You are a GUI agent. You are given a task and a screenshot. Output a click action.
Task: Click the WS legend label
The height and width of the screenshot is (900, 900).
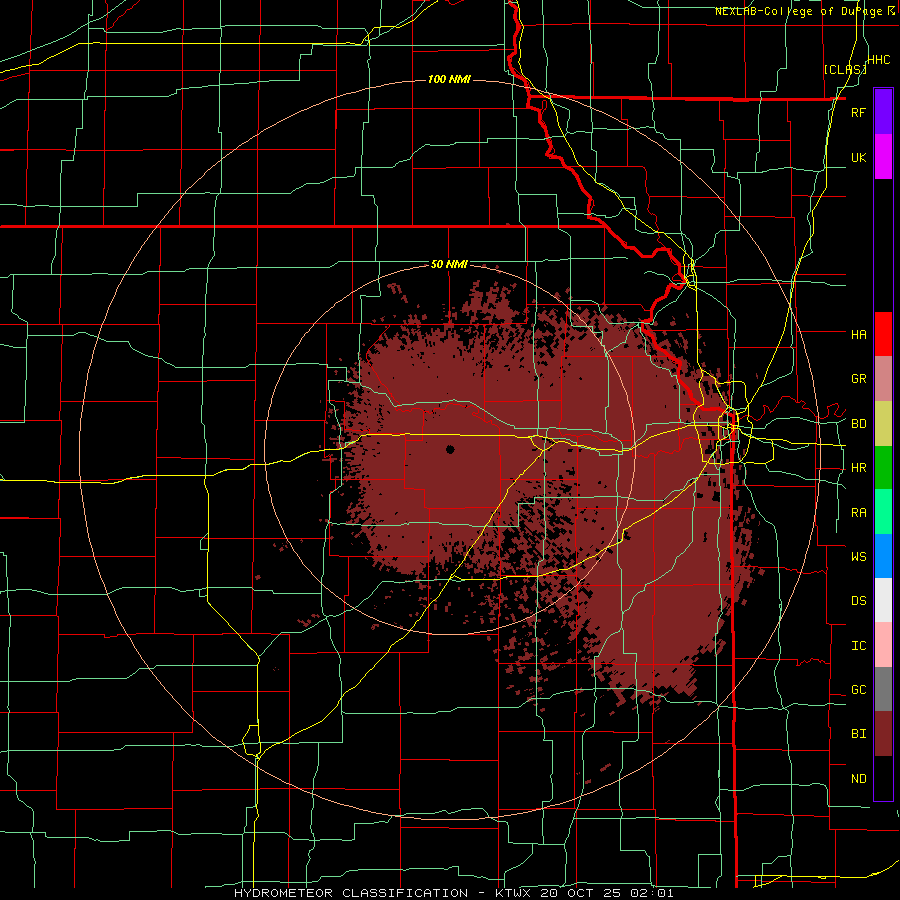(858, 556)
